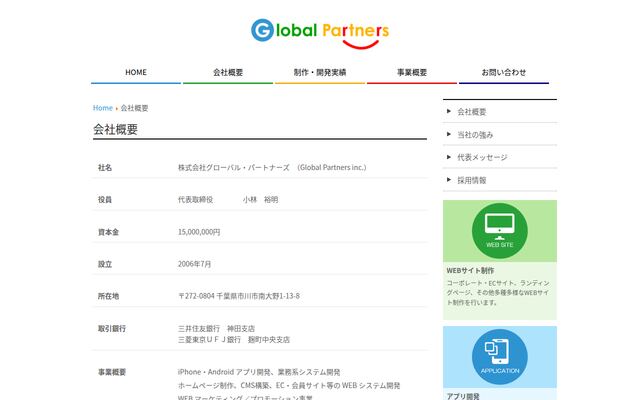Click the 15,000,000円 value
The height and width of the screenshot is (400, 640).
pos(199,232)
